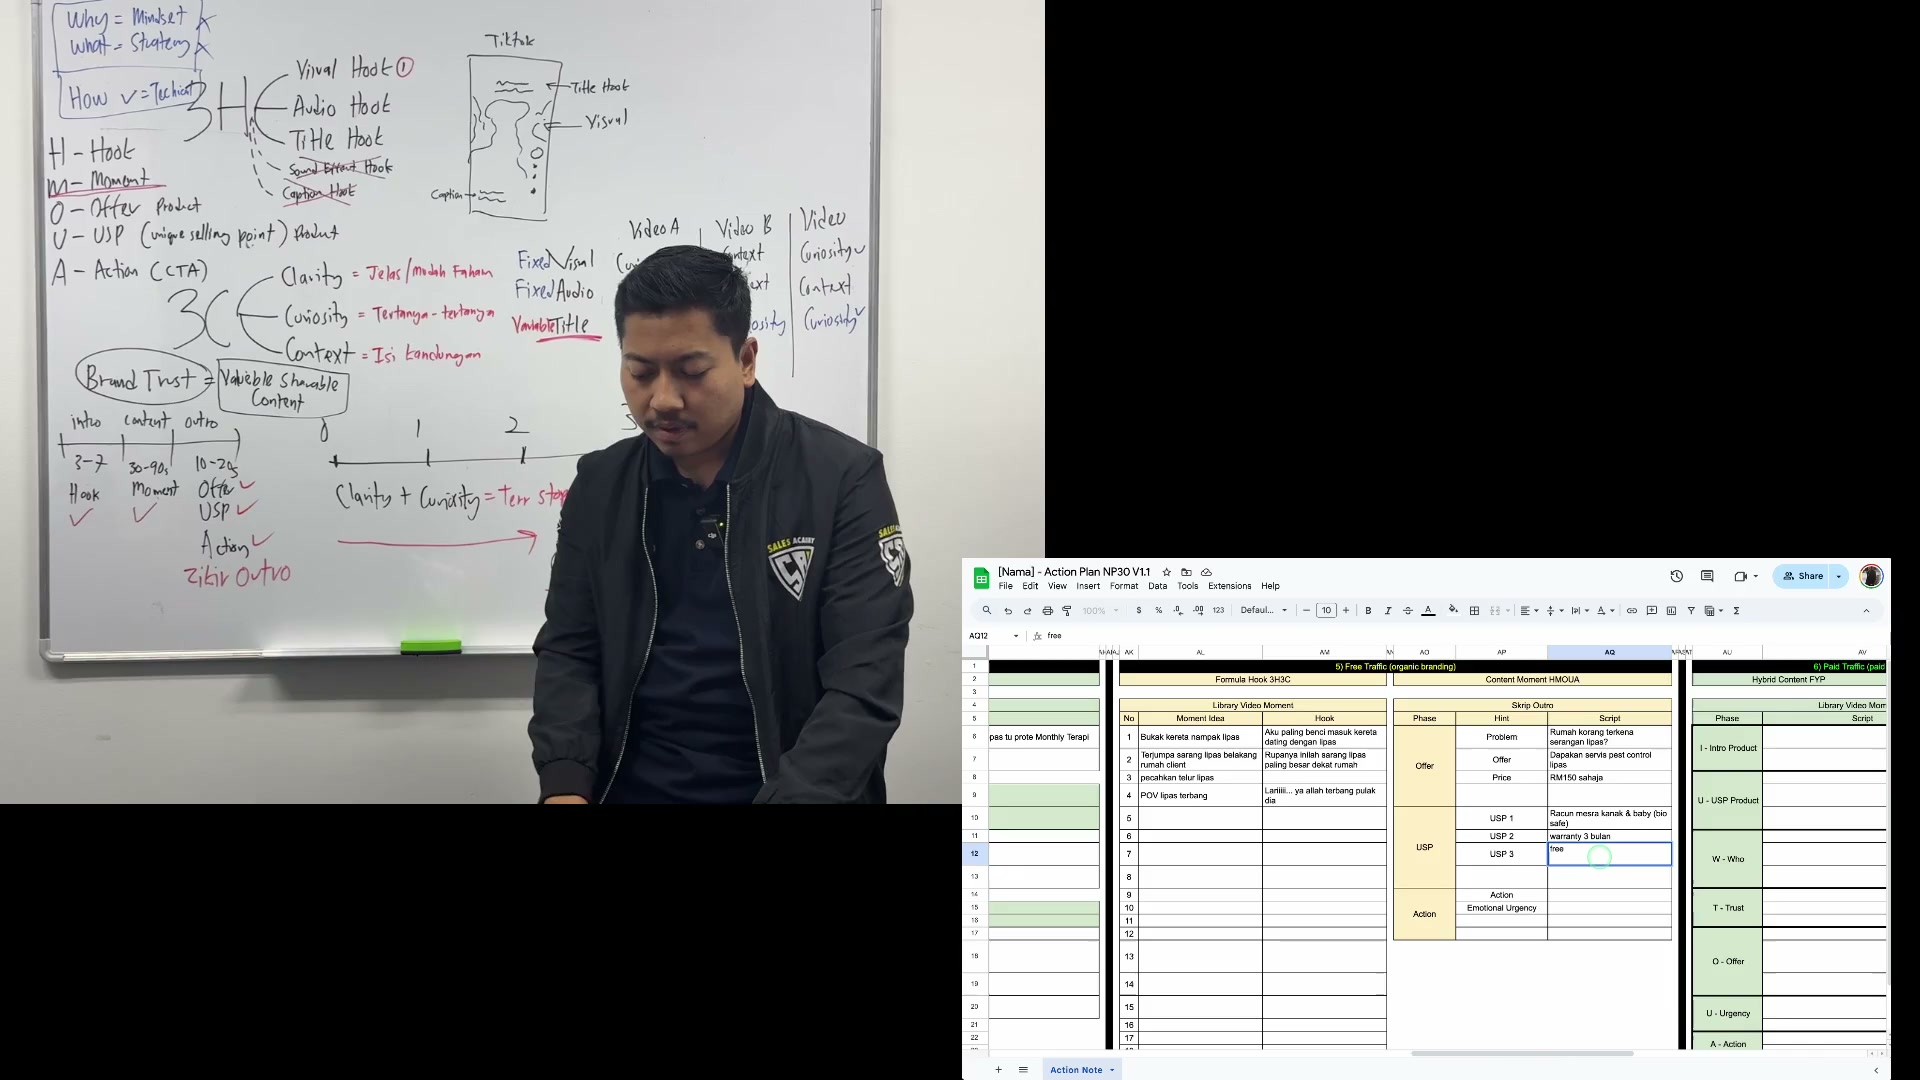Open the Extensions menu
The width and height of the screenshot is (1920, 1080).
click(x=1229, y=586)
